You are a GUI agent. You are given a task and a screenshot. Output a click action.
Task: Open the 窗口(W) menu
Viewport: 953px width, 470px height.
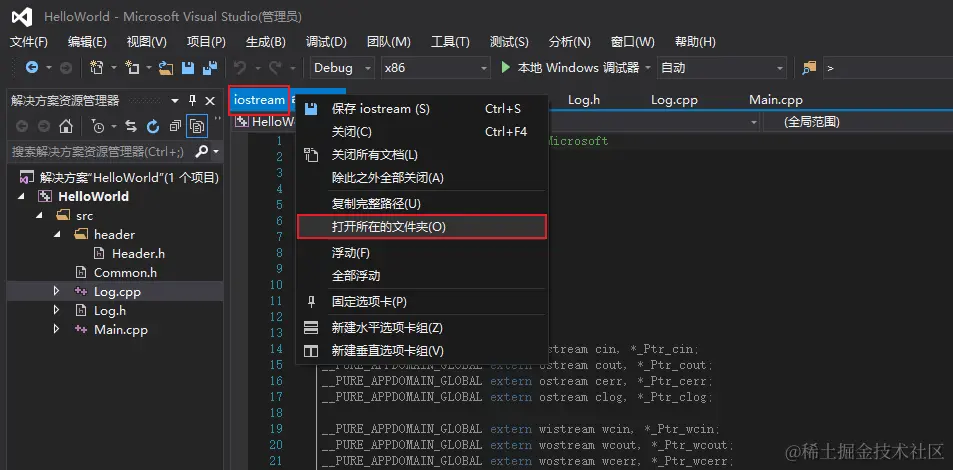[633, 42]
